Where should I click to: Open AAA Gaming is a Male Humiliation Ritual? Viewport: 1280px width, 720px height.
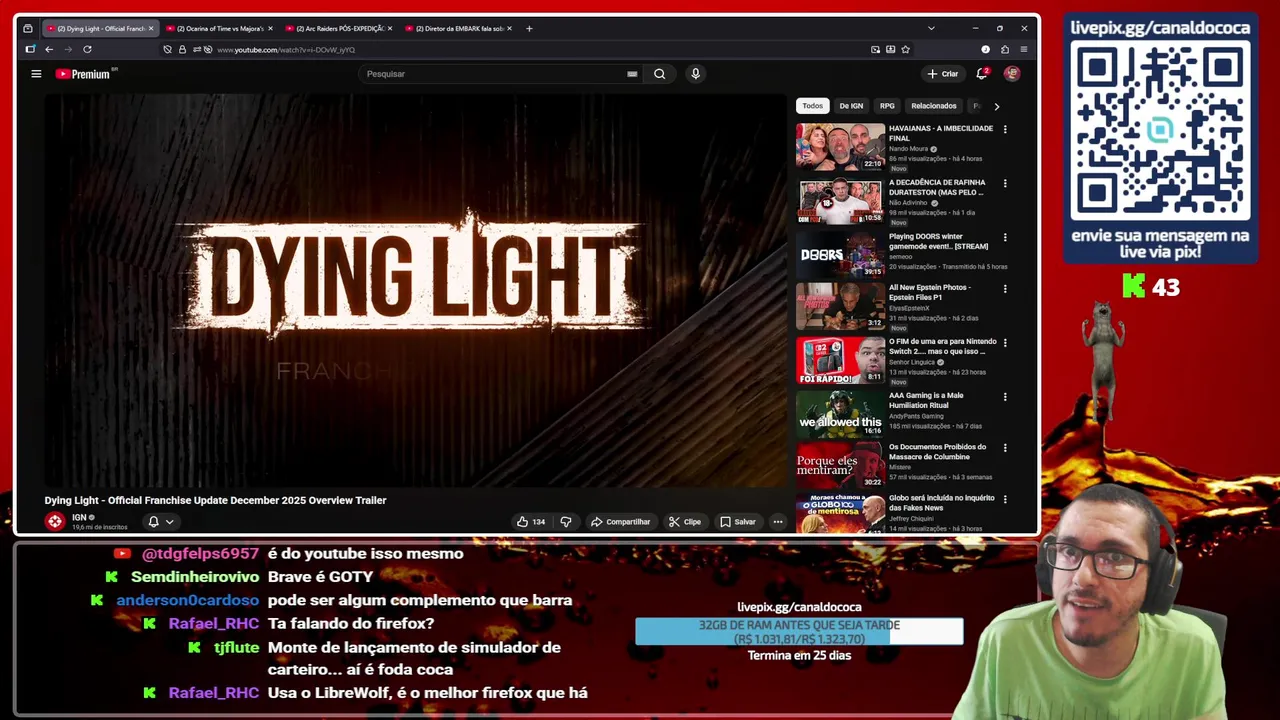840,413
